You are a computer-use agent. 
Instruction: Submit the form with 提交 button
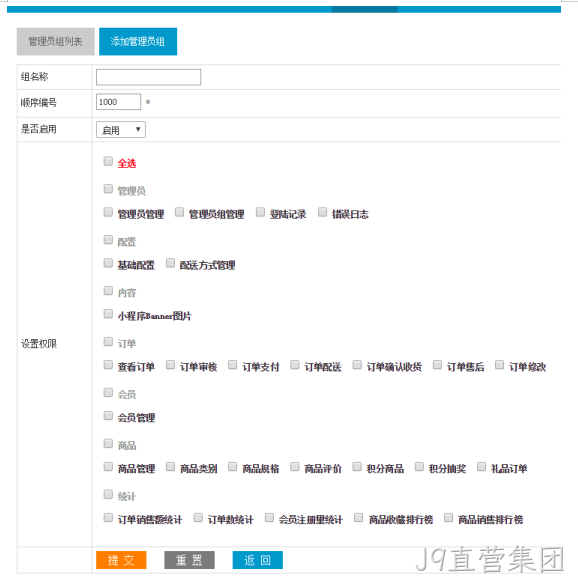point(121,560)
